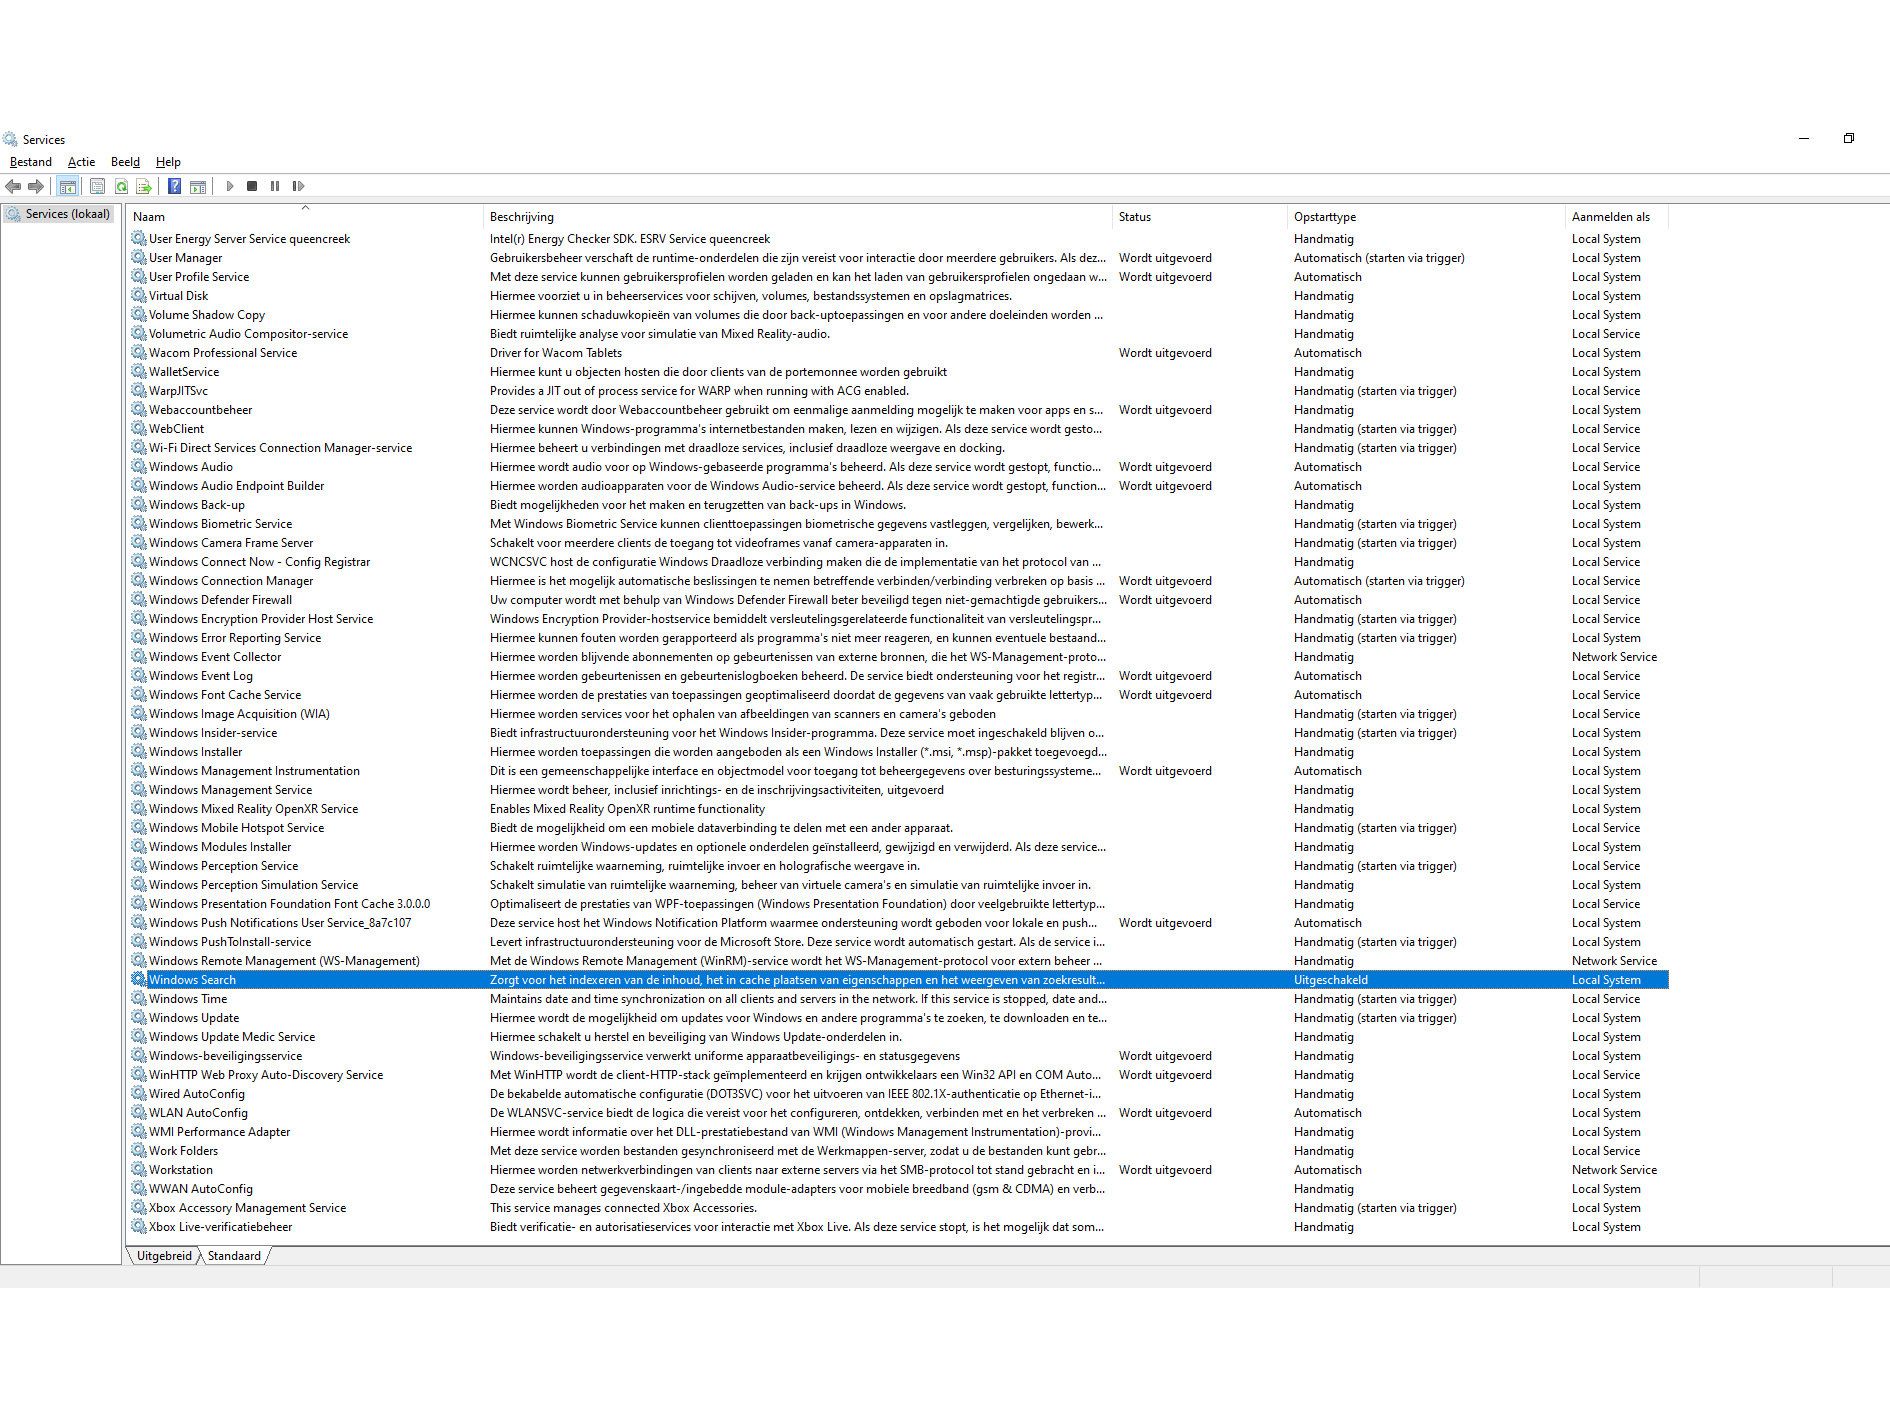1890x1417 pixels.
Task: Click the Export list toolbar icon
Action: [x=144, y=186]
